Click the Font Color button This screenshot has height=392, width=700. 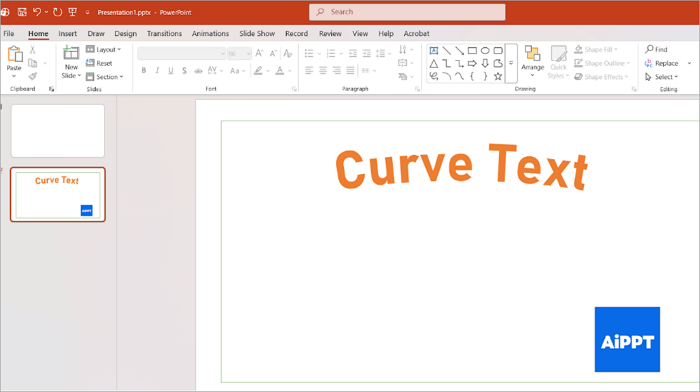(280, 71)
